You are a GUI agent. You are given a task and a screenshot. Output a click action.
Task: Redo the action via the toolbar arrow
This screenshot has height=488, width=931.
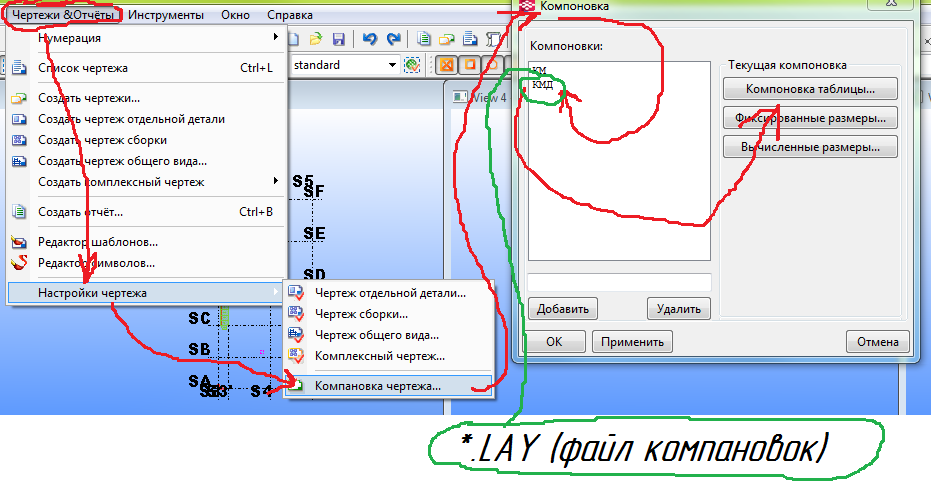pos(393,39)
